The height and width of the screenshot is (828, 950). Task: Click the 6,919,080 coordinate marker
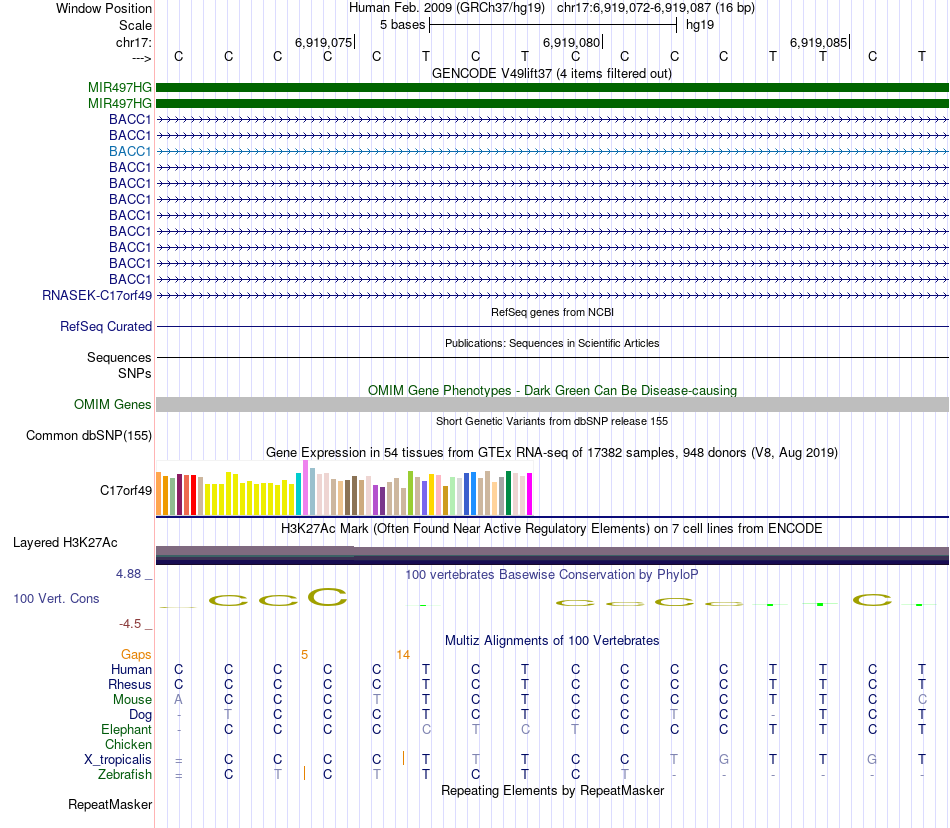pyautogui.click(x=571, y=42)
